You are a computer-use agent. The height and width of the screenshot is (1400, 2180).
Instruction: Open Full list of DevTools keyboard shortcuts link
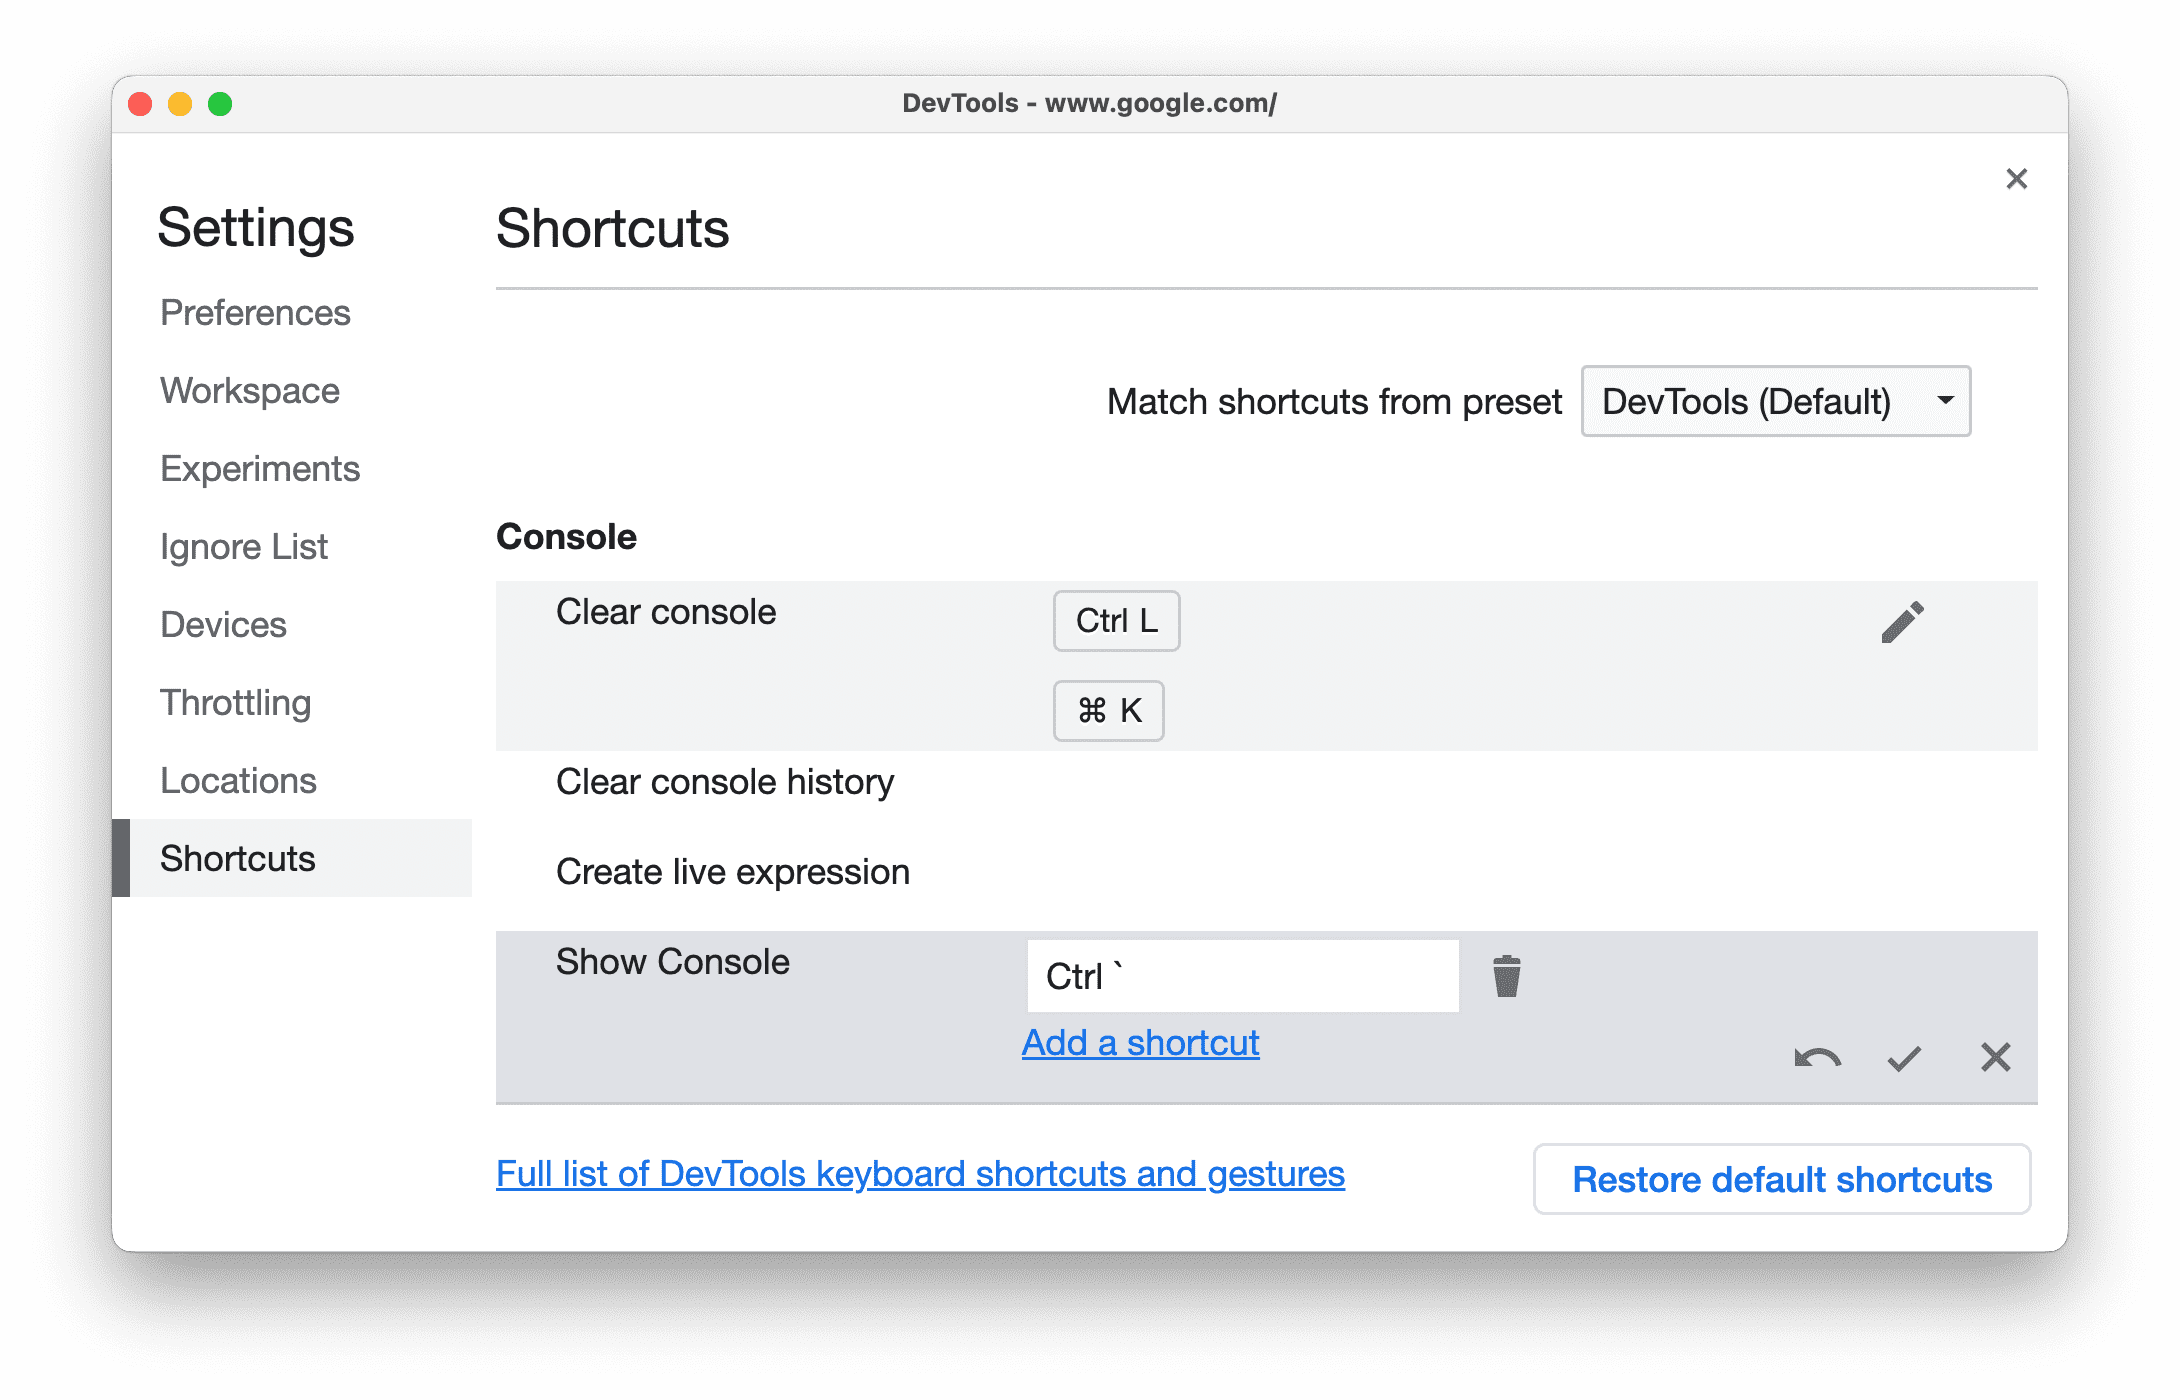pos(922,1176)
